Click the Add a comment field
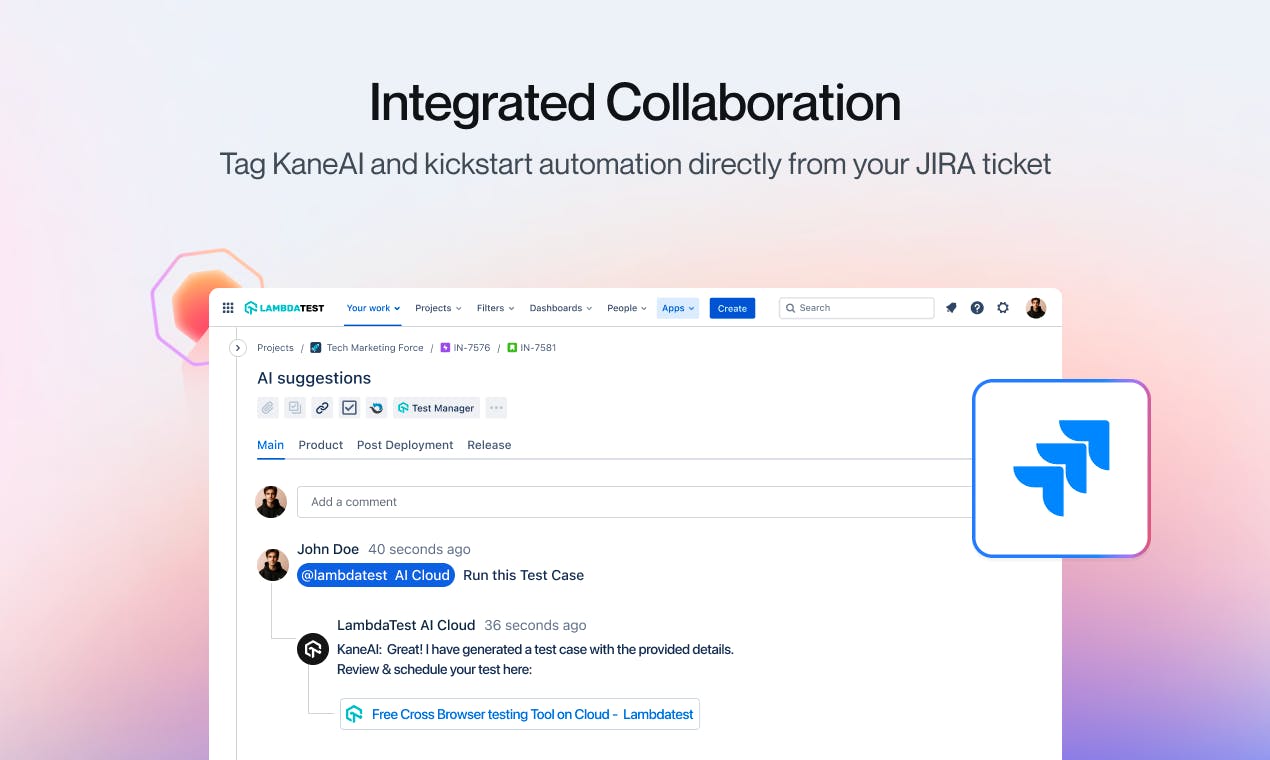Screen dimensions: 1270x760 tap(635, 502)
